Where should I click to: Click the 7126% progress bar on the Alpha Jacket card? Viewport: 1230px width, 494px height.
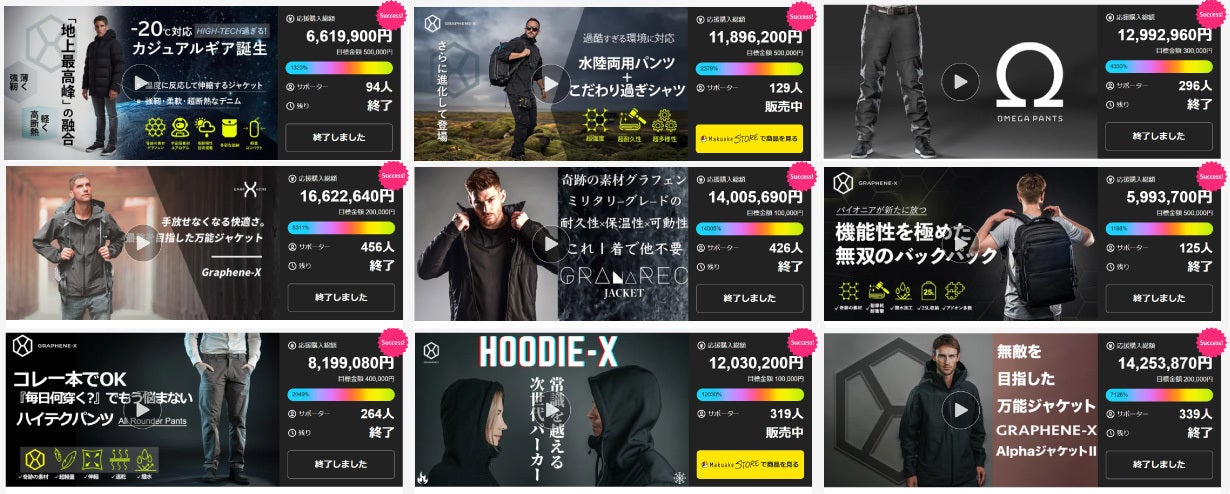1158,394
